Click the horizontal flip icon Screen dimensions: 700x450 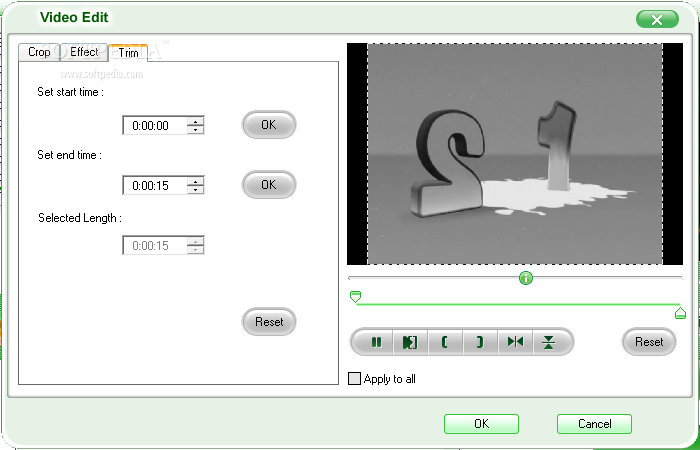(515, 342)
